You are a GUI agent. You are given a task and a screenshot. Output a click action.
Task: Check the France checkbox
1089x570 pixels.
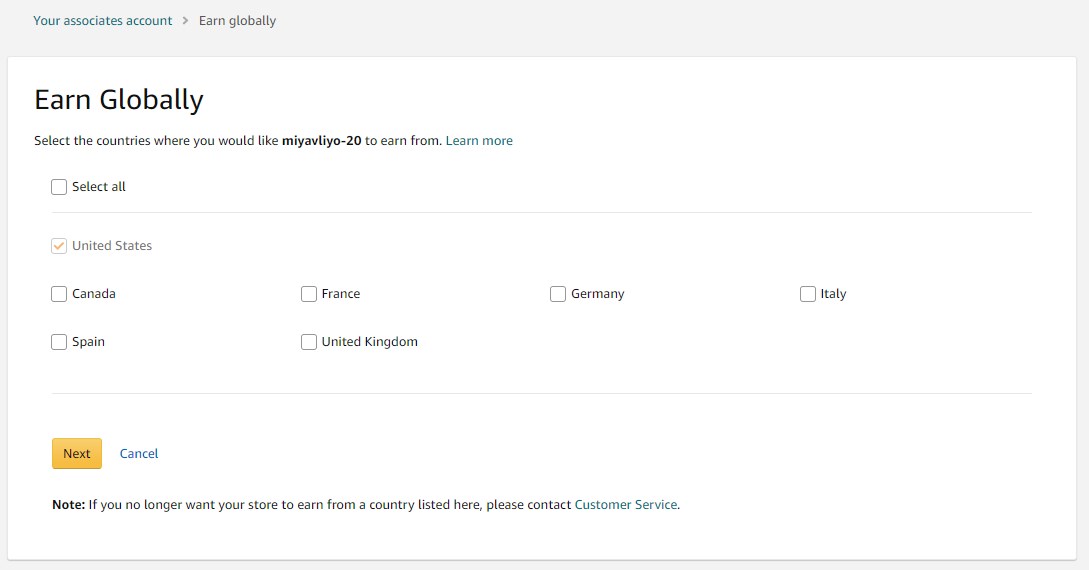(x=308, y=294)
